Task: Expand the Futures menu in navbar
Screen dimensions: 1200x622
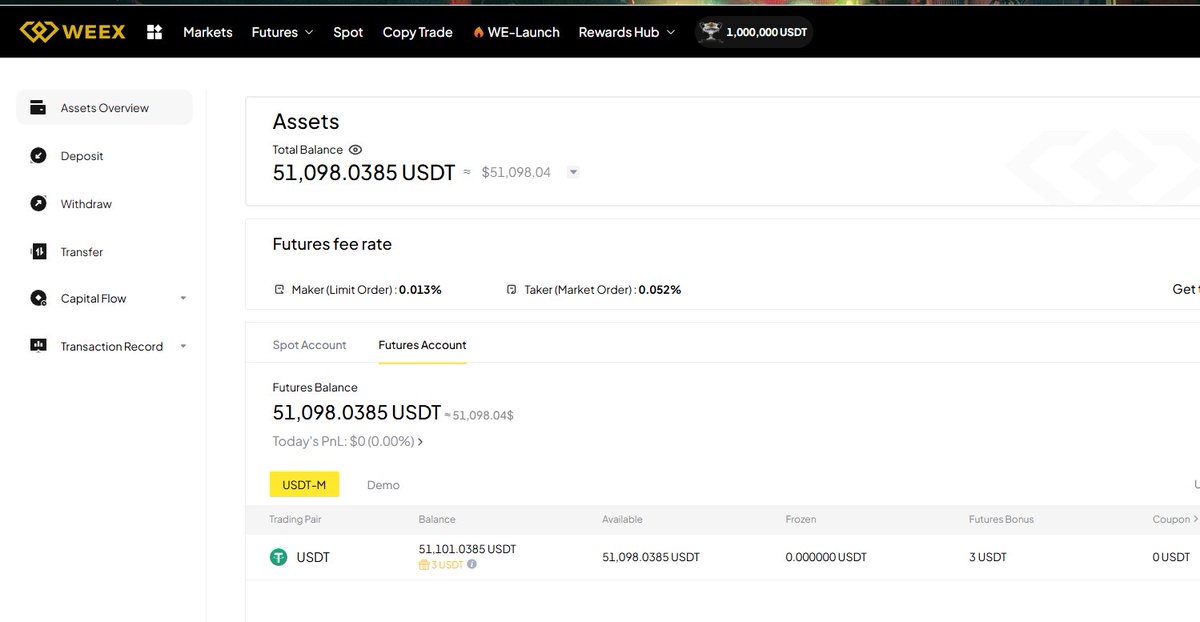Action: pyautogui.click(x=309, y=32)
